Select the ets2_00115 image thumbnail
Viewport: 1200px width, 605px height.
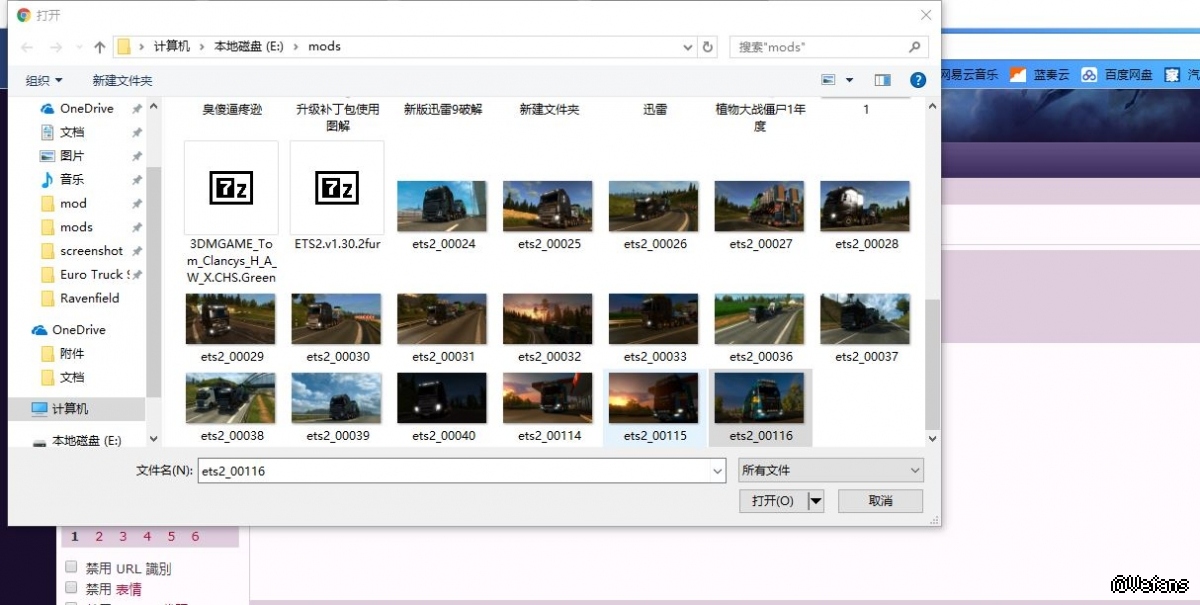[655, 399]
